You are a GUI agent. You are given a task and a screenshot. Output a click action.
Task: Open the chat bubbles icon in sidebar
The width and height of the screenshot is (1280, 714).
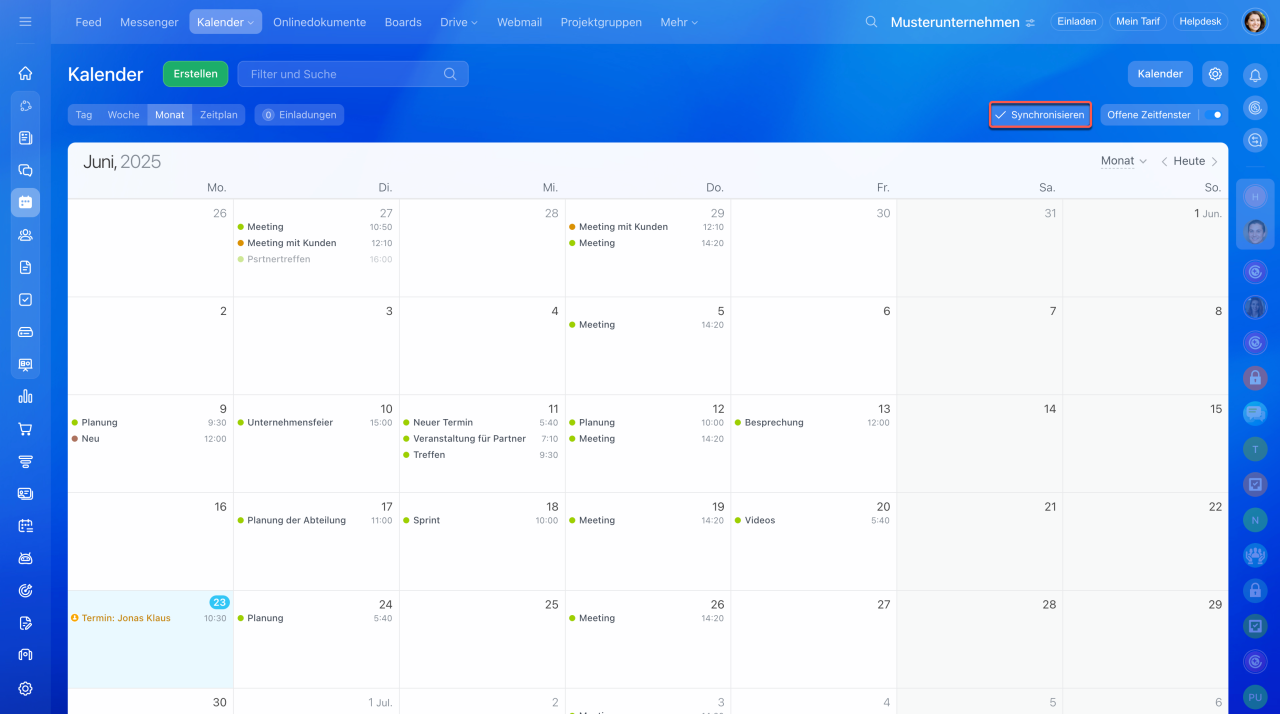coord(25,170)
